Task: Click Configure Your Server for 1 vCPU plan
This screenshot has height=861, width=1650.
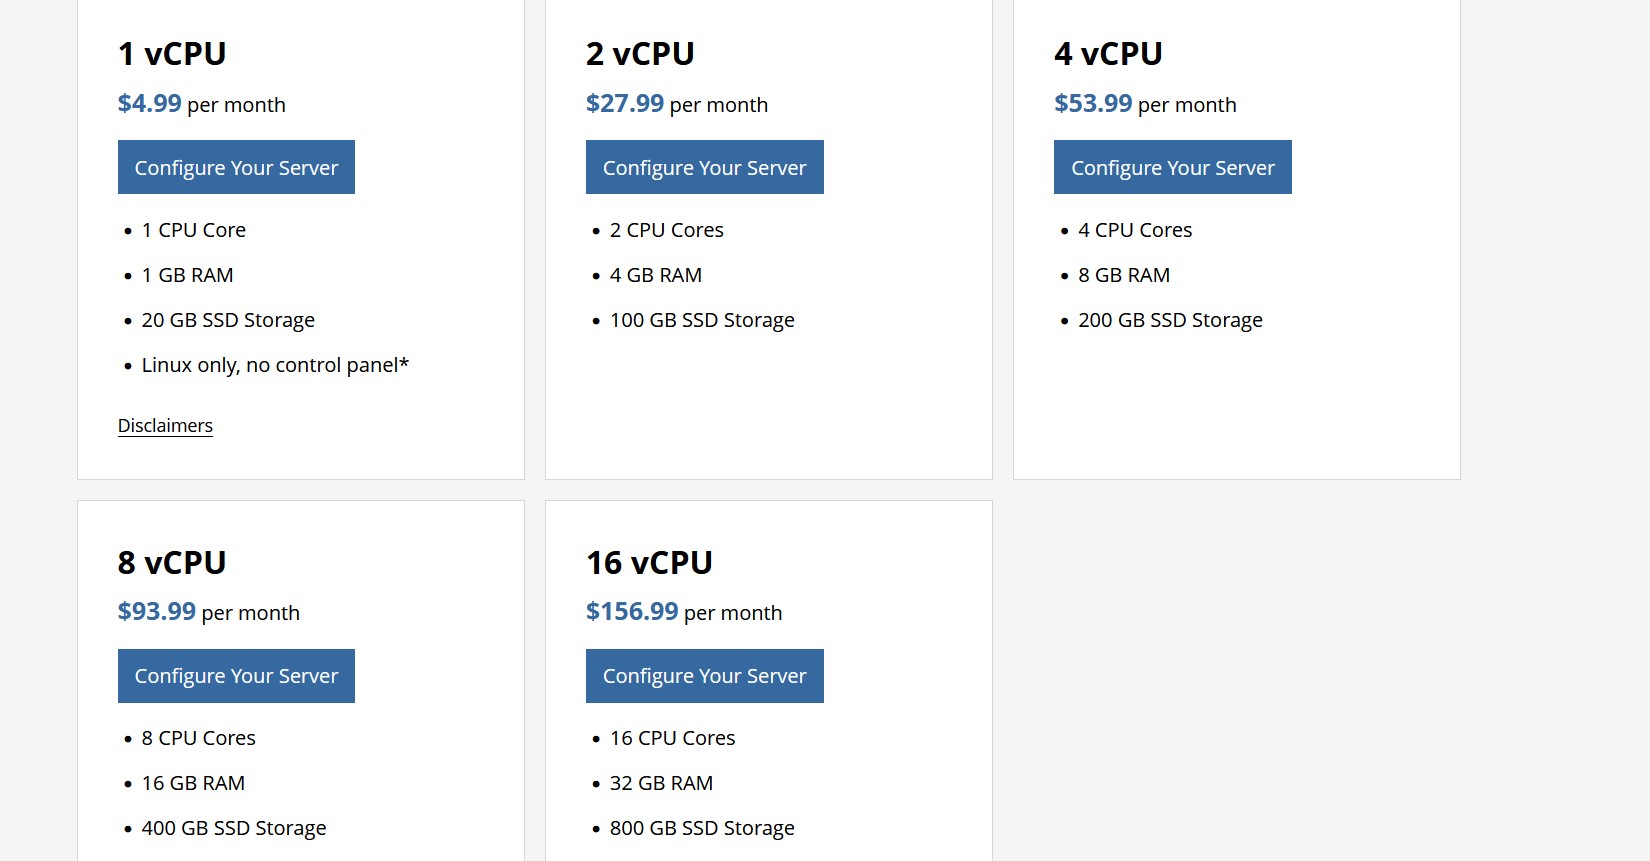Action: [236, 167]
